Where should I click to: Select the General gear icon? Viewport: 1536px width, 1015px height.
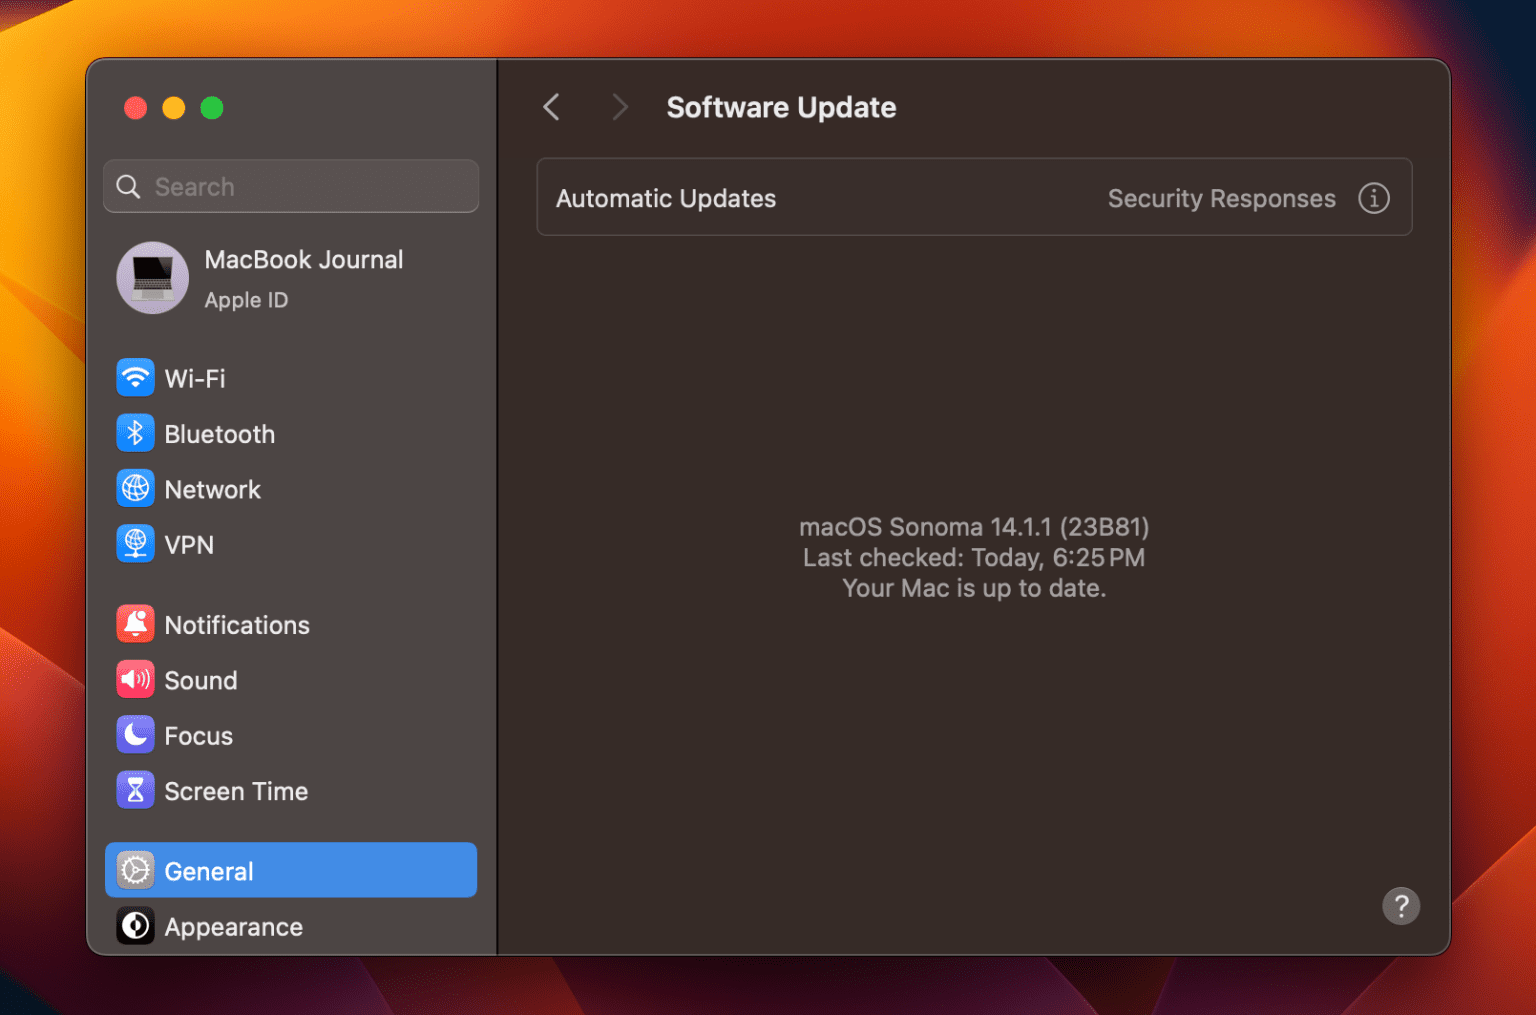click(x=135, y=870)
